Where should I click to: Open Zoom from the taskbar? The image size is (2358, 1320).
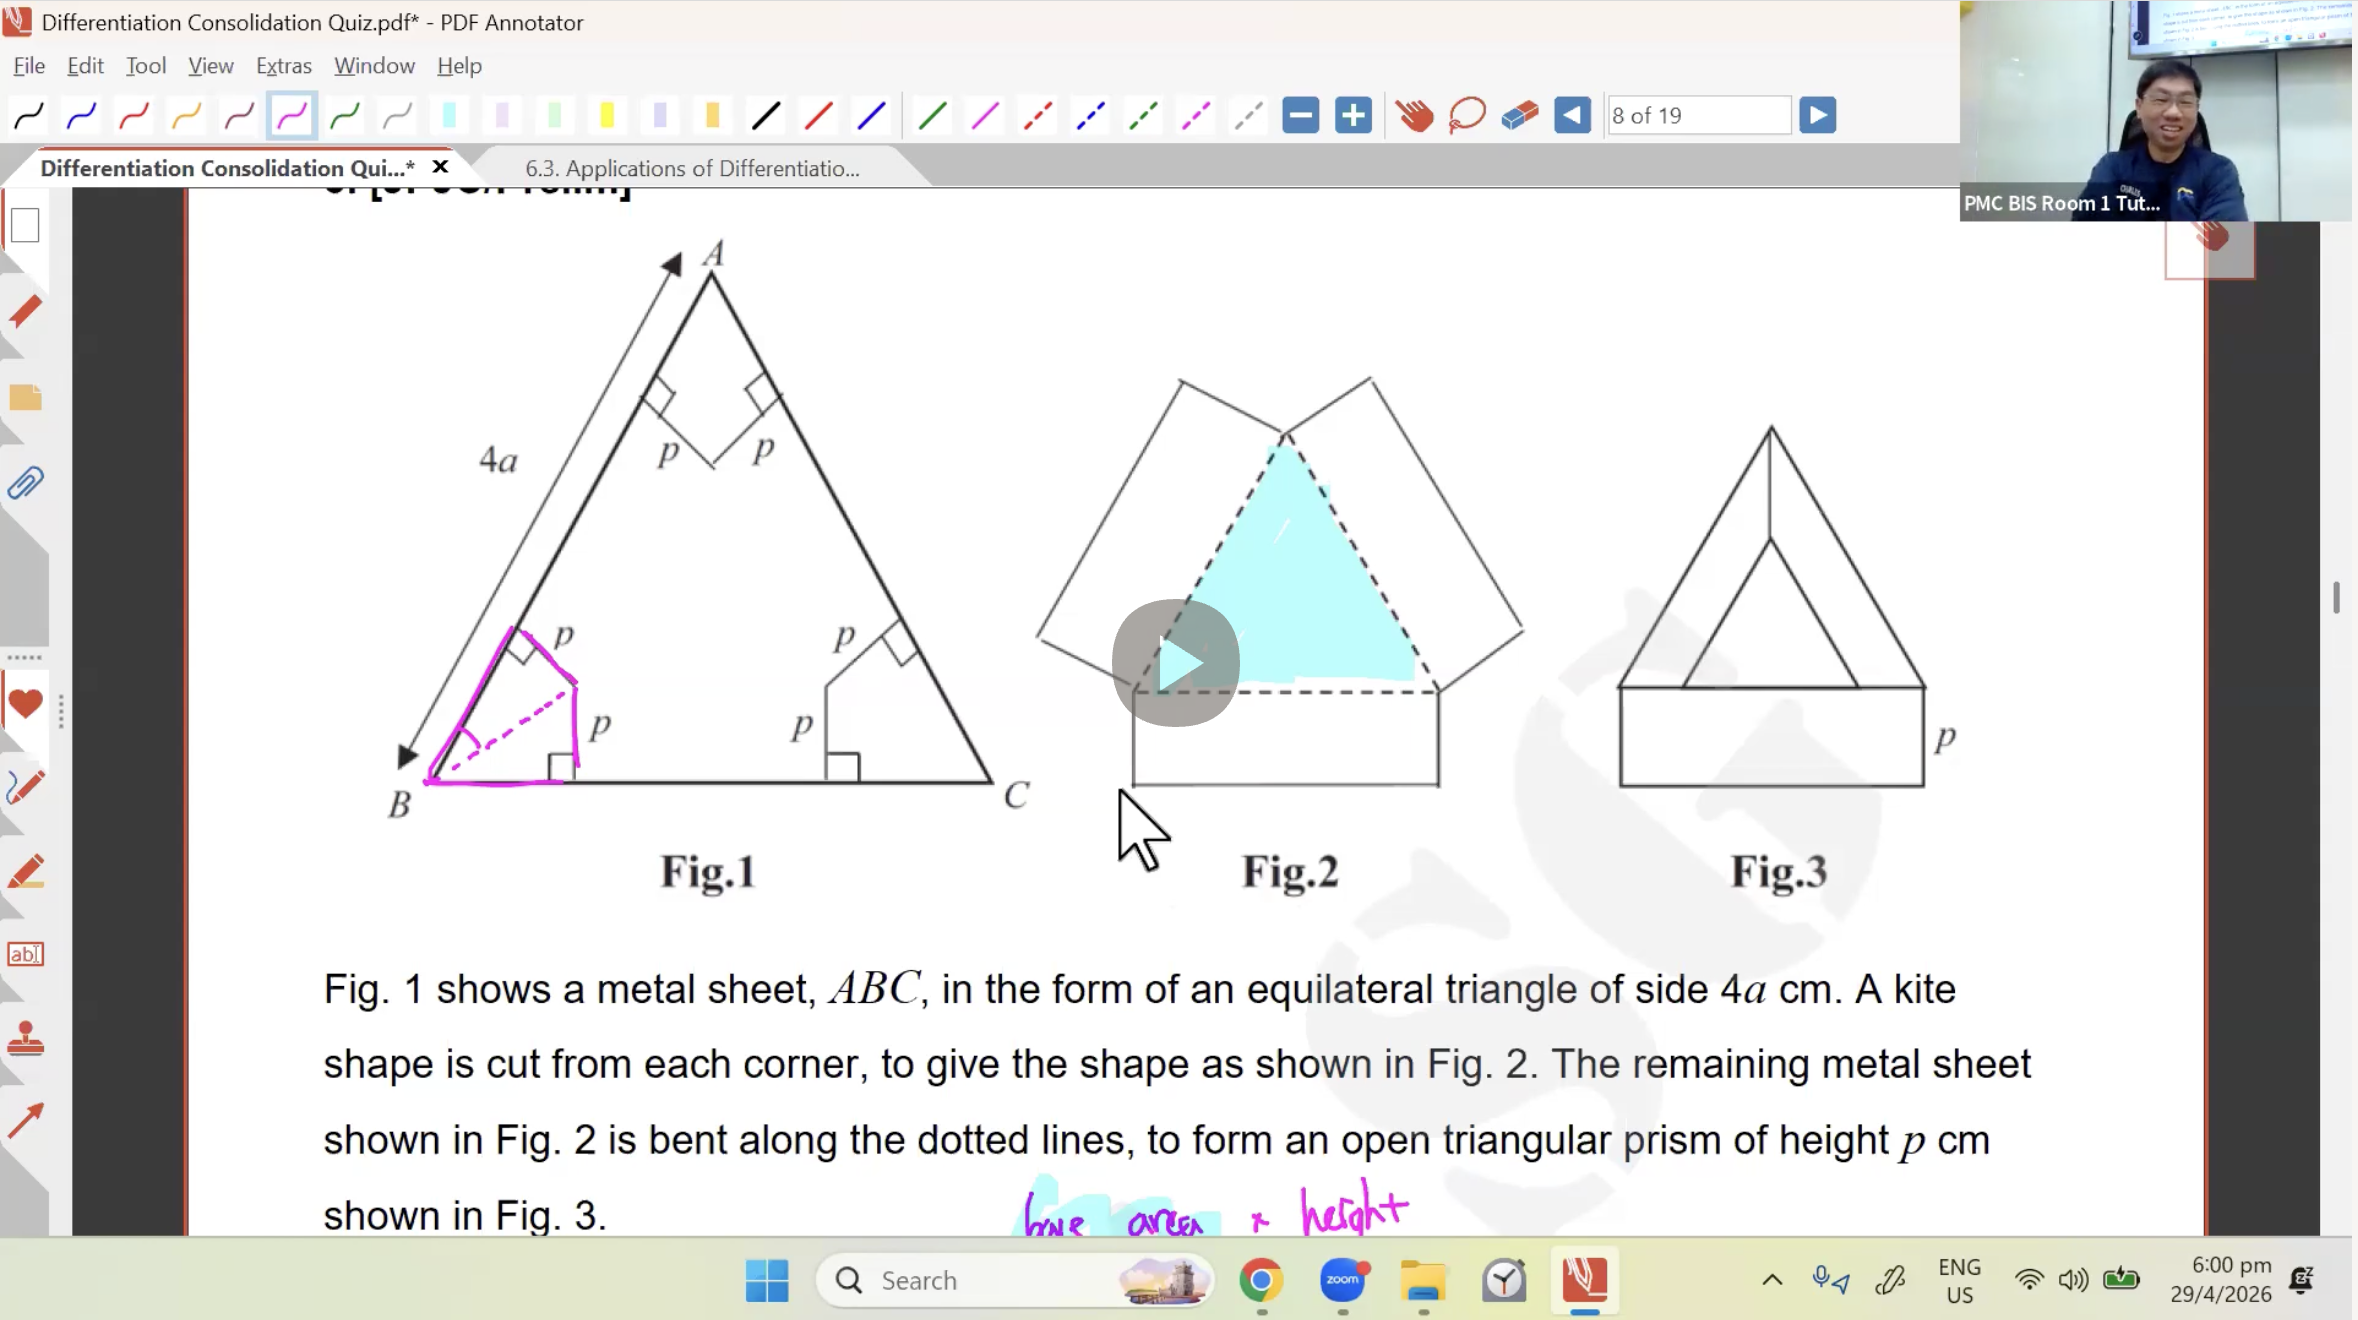click(x=1342, y=1280)
